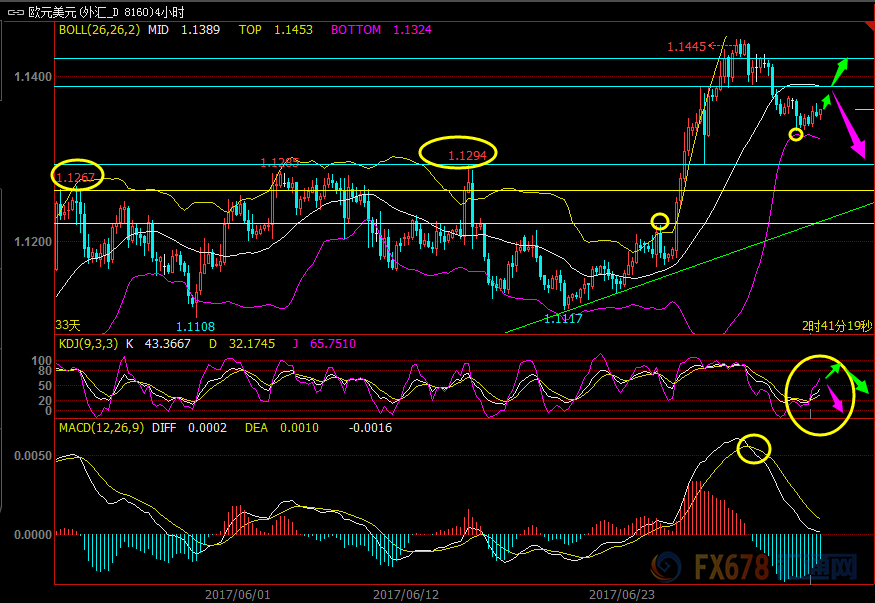Image resolution: width=875 pixels, height=603 pixels.
Task: Click the J value 65.7510
Action: (x=333, y=344)
